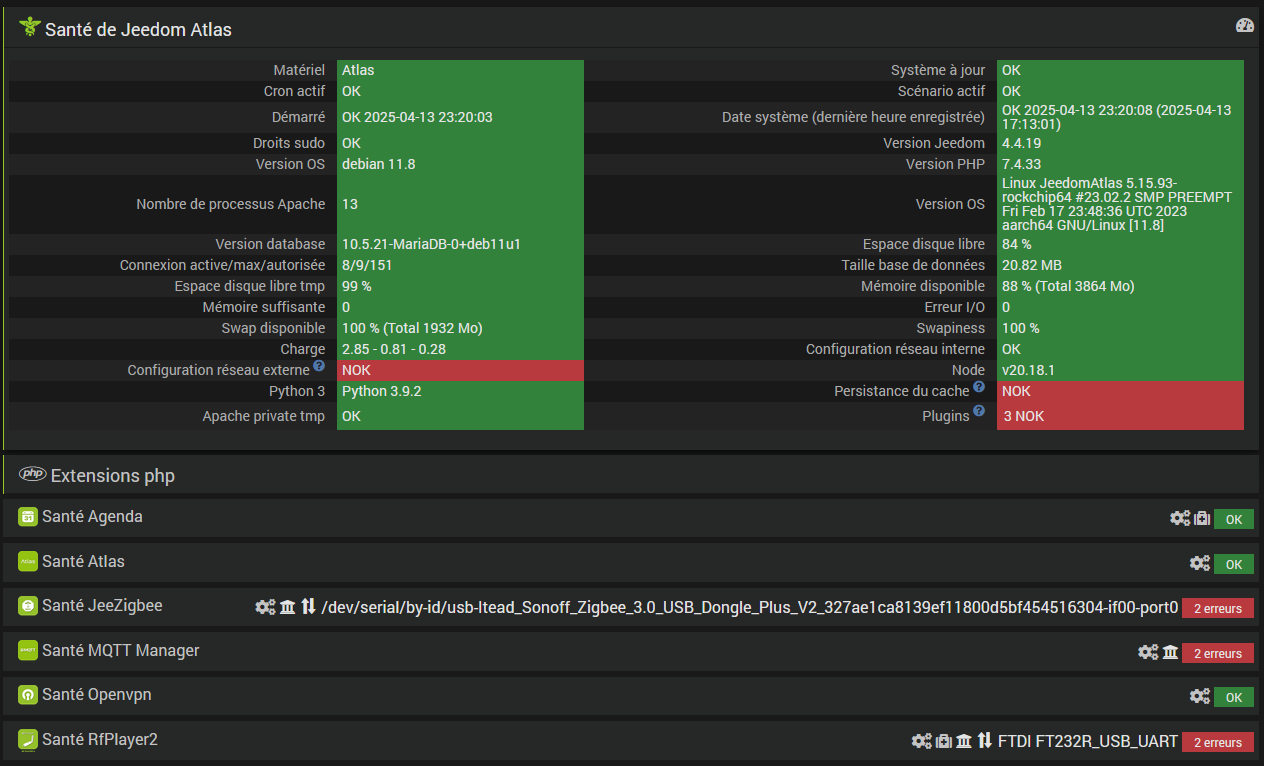Click MQTT Manager gears configuration icon
Viewport: 1264px width, 766px height.
tap(1148, 652)
